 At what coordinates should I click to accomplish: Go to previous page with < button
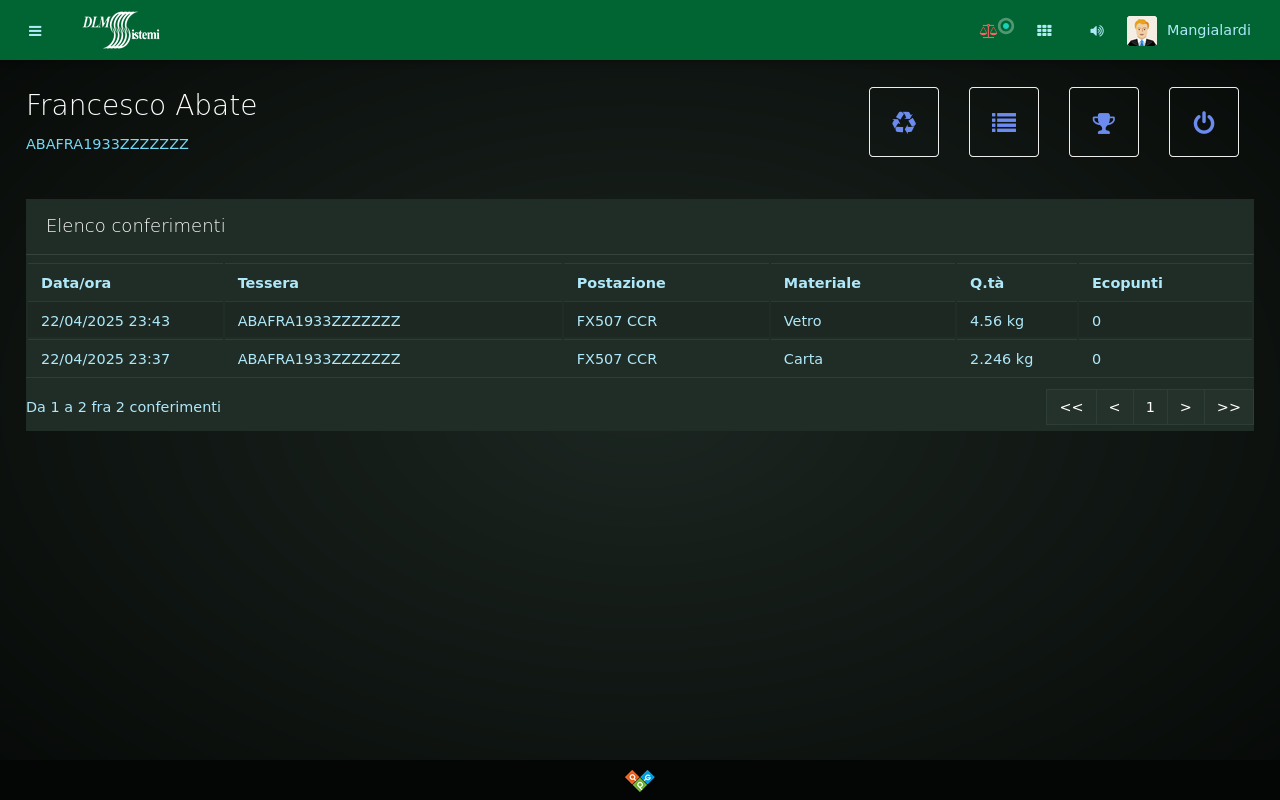point(1114,407)
